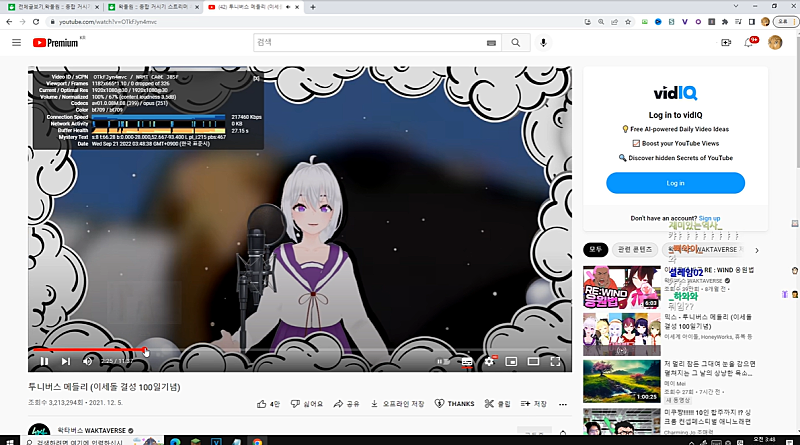The width and height of the screenshot is (800, 445).
Task: Seek by clicking the video progress bar
Action: tap(300, 350)
